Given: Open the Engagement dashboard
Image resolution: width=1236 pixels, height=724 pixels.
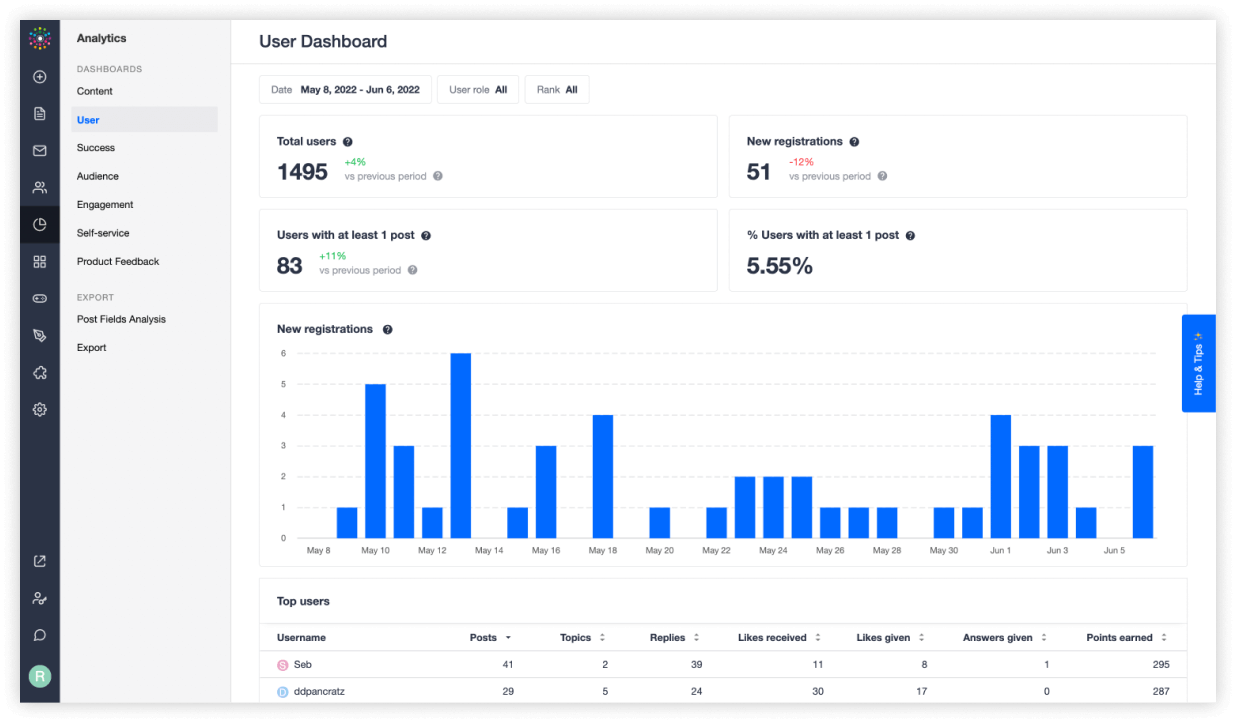Looking at the screenshot, I should (x=103, y=204).
